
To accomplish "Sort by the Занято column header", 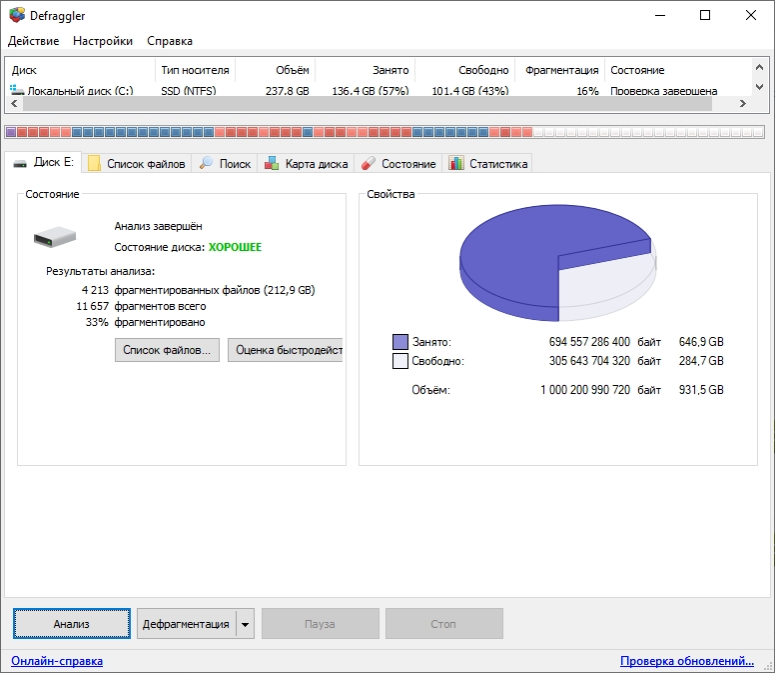I will pyautogui.click(x=365, y=70).
